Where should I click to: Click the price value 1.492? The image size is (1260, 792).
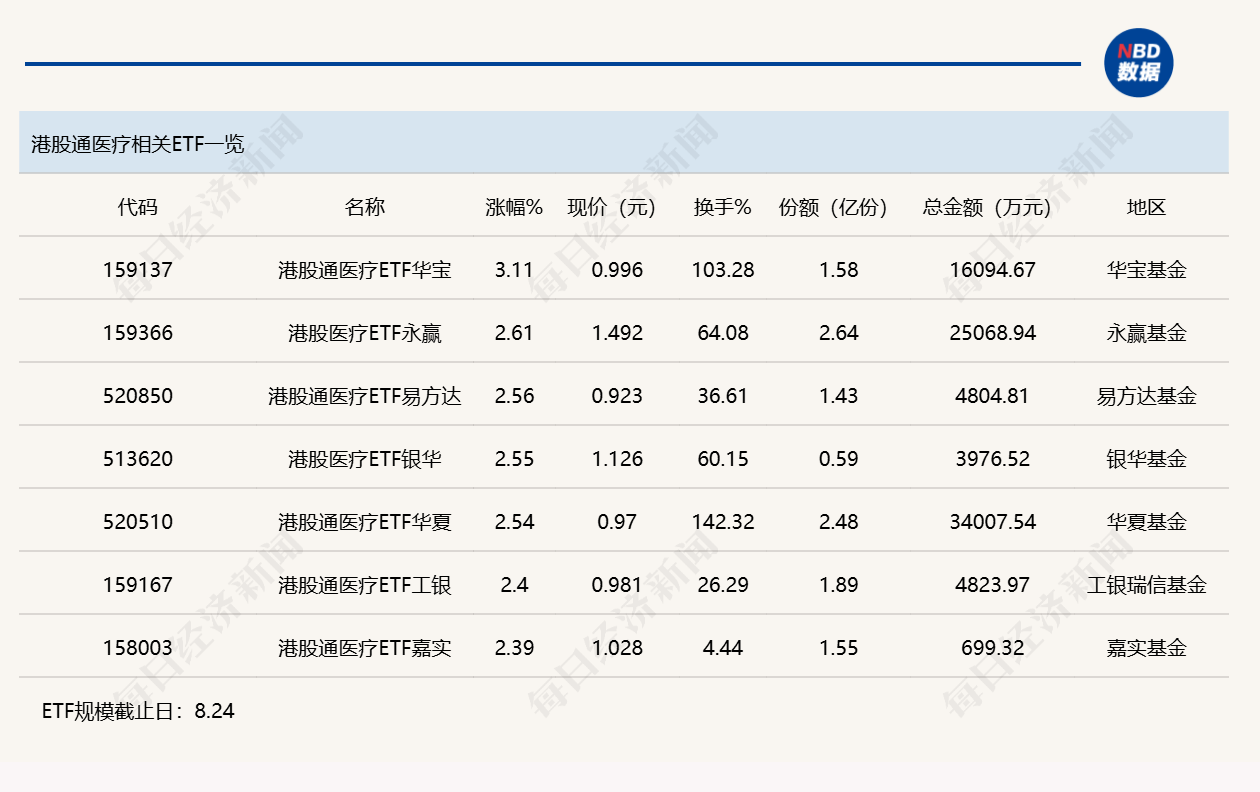tap(617, 333)
